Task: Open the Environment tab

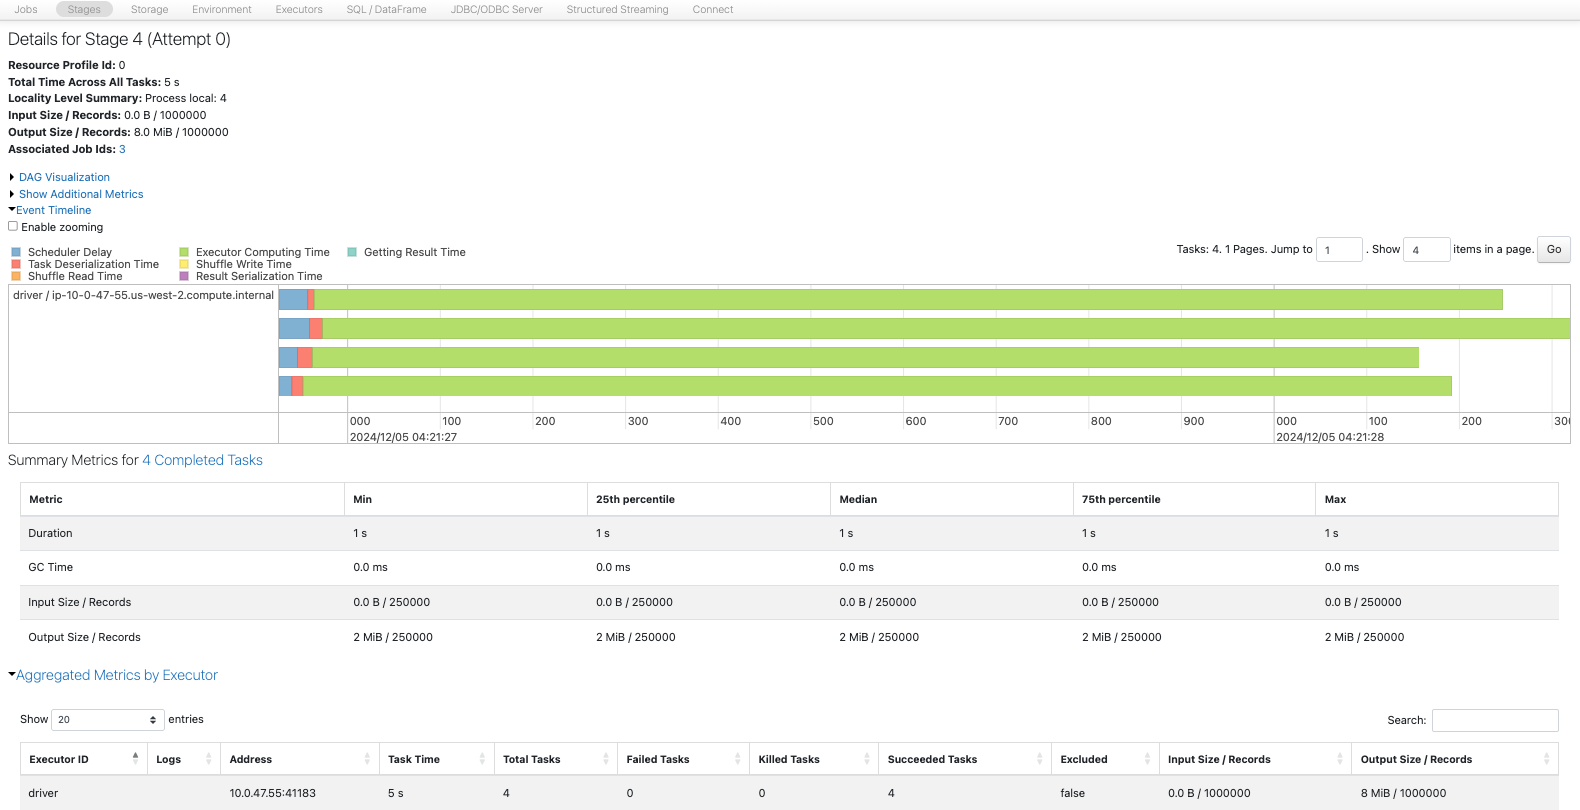Action: [222, 9]
